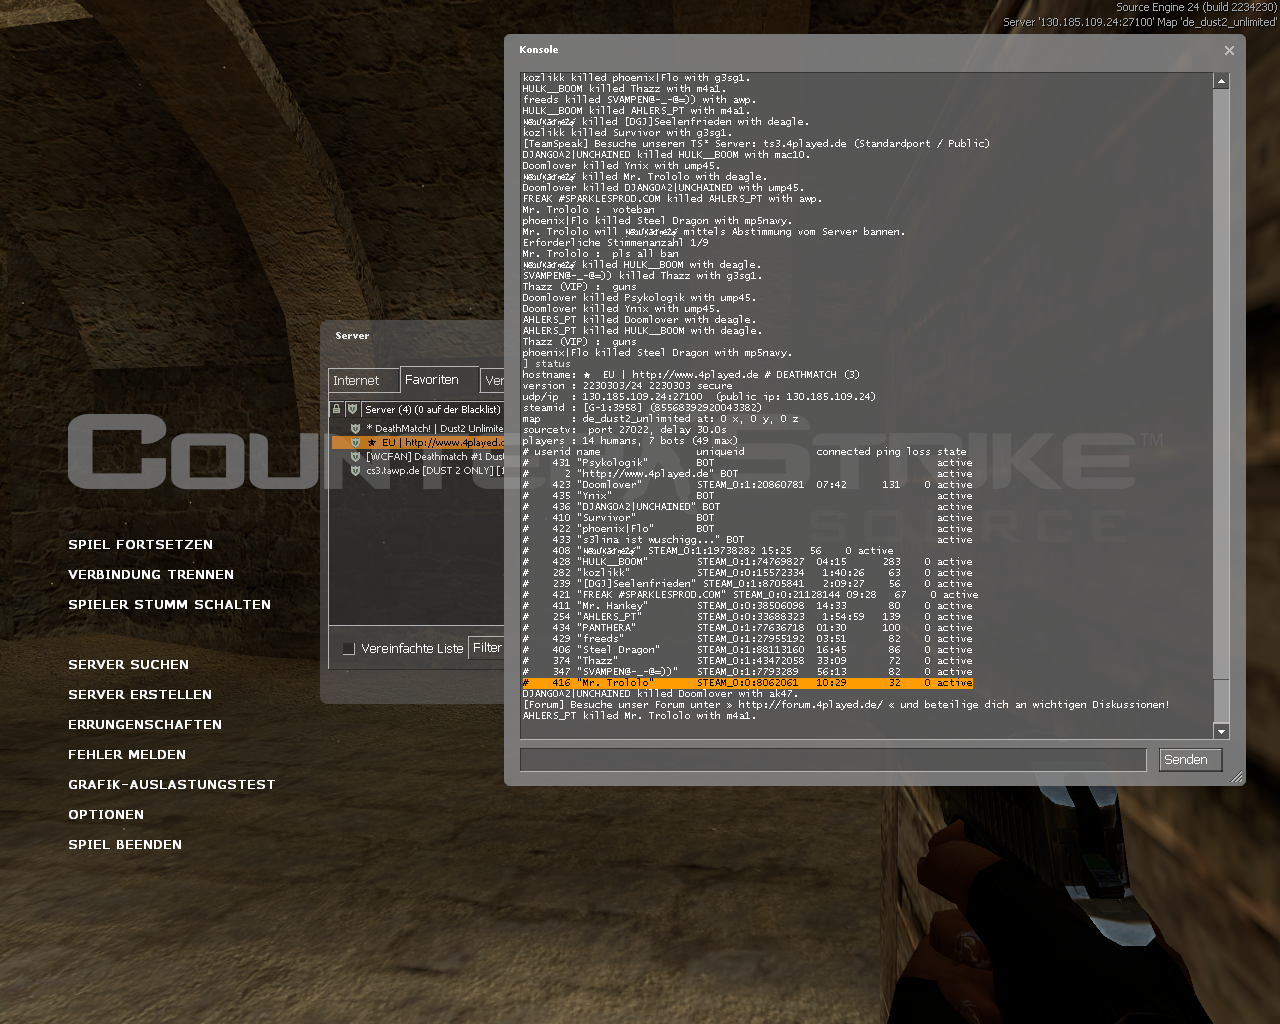The image size is (1280, 1024).
Task: Click the shield icon of the highlighted EU server
Action: pyautogui.click(x=355, y=442)
